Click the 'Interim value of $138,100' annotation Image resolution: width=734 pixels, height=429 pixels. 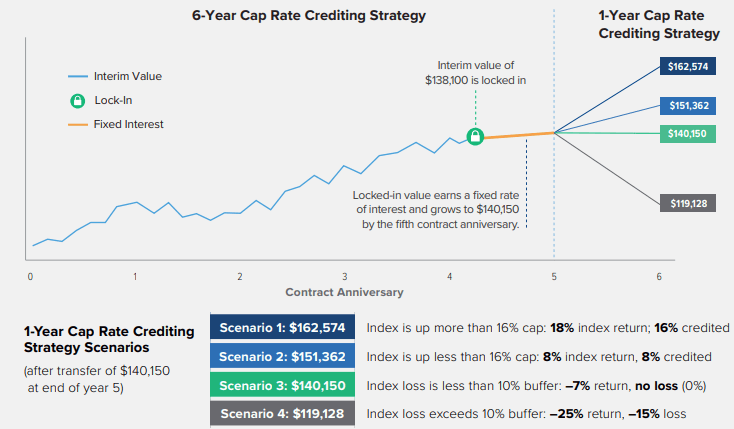475,72
